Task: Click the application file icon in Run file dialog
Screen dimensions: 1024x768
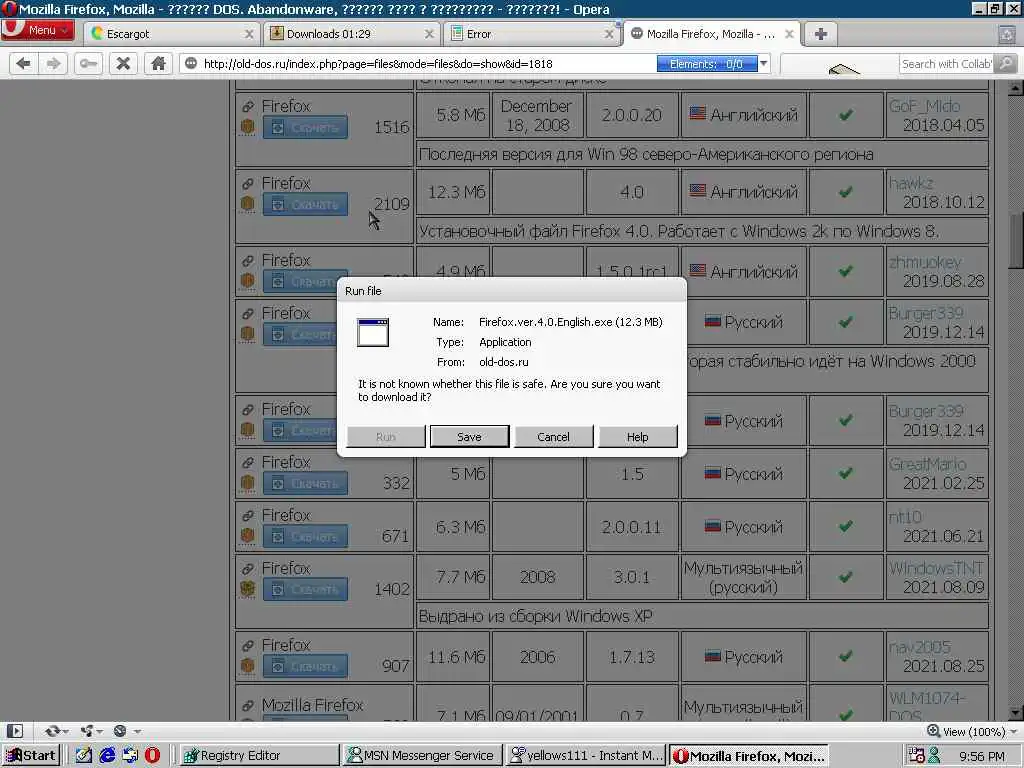Action: [373, 332]
